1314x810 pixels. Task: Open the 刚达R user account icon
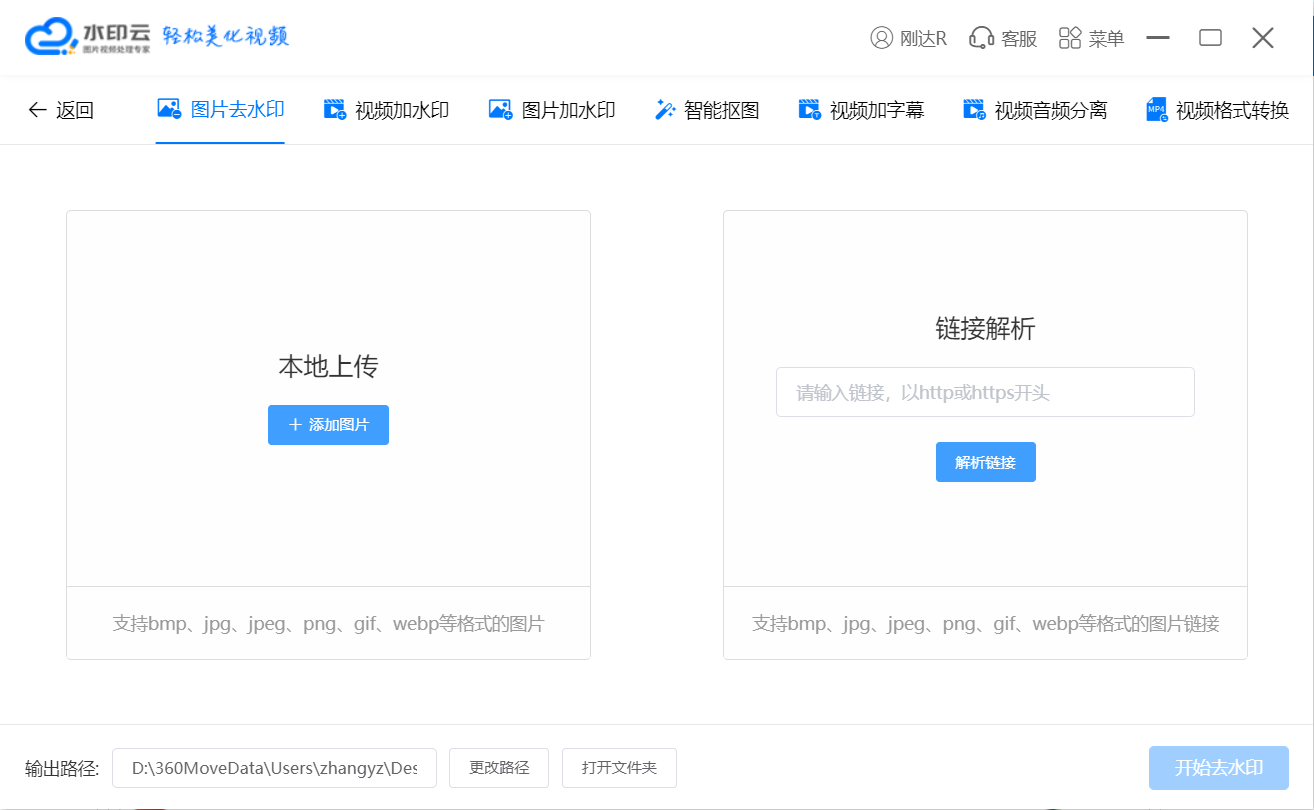pos(881,38)
